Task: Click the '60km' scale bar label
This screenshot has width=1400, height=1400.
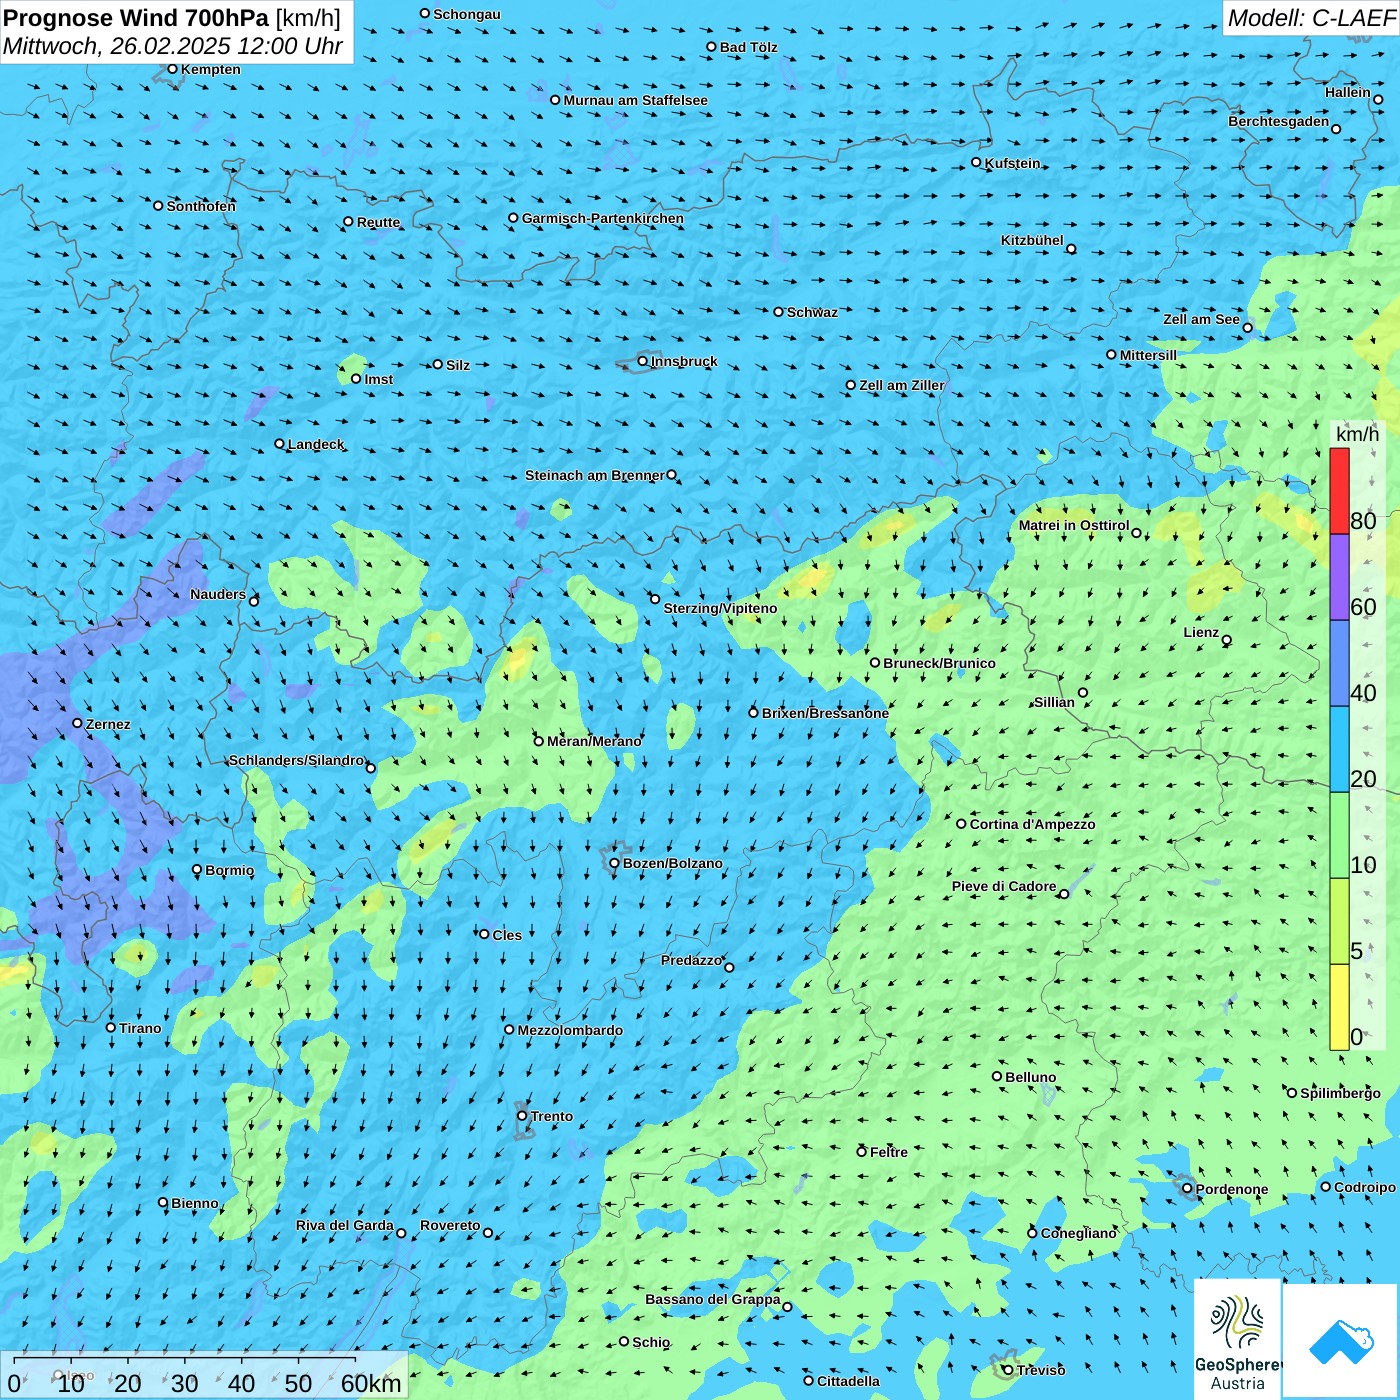Action: 371,1383
